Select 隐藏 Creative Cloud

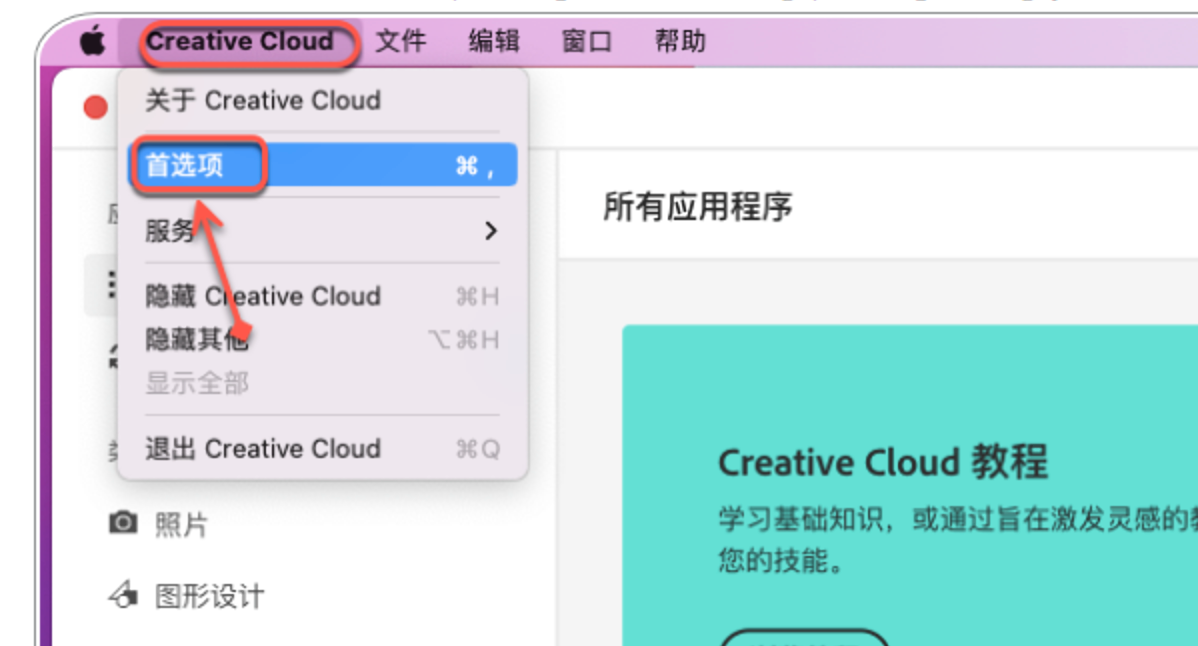[322, 296]
